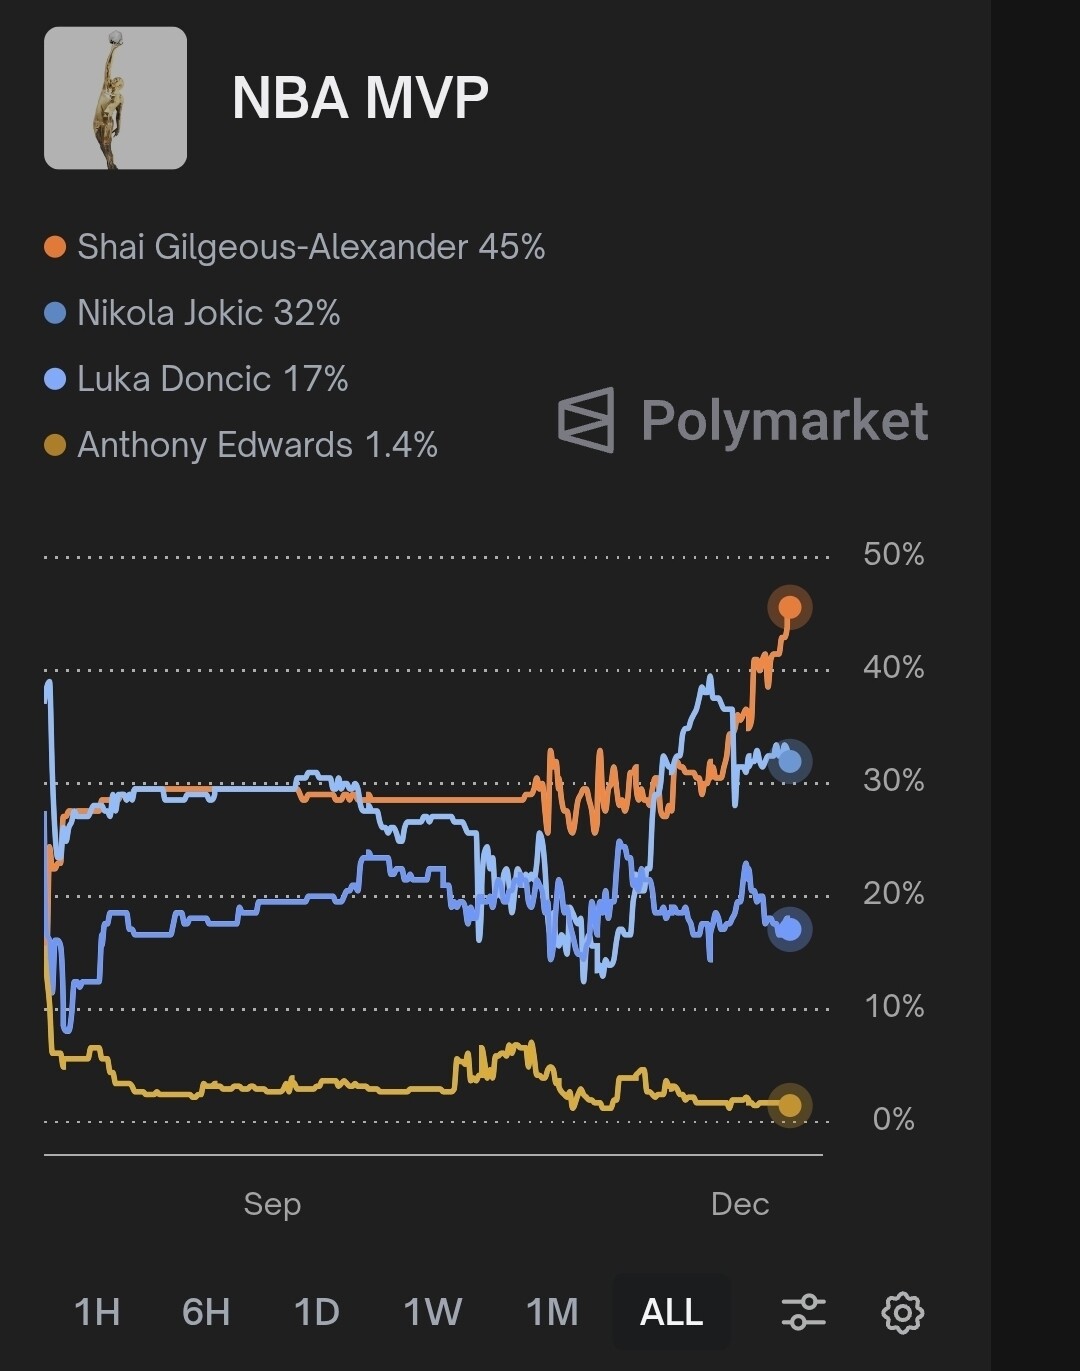Image resolution: width=1080 pixels, height=1371 pixels.
Task: Click the orange Shai Gilgeous-Alexander legend dot
Action: click(56, 247)
